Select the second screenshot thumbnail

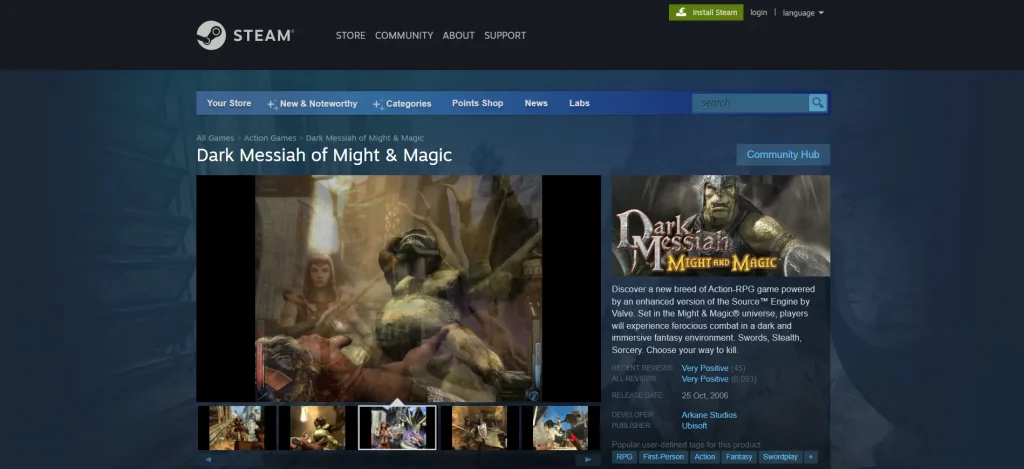(317, 428)
